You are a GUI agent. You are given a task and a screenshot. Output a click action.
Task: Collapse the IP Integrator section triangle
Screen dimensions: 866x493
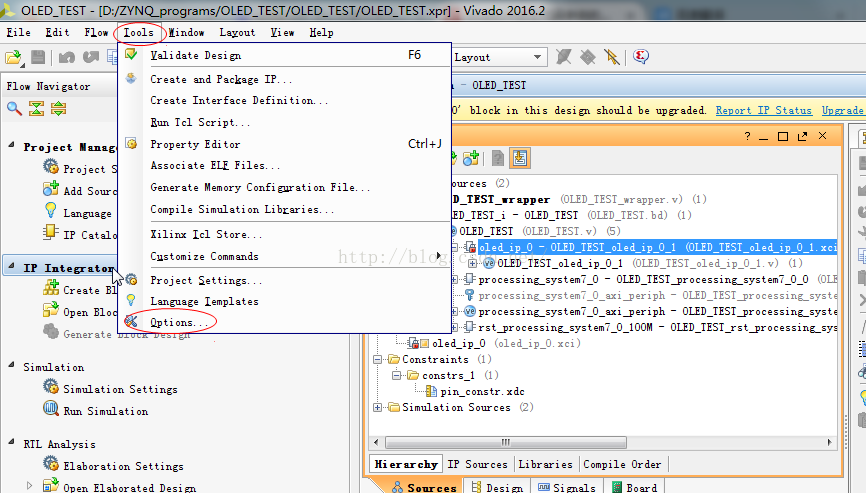11,266
